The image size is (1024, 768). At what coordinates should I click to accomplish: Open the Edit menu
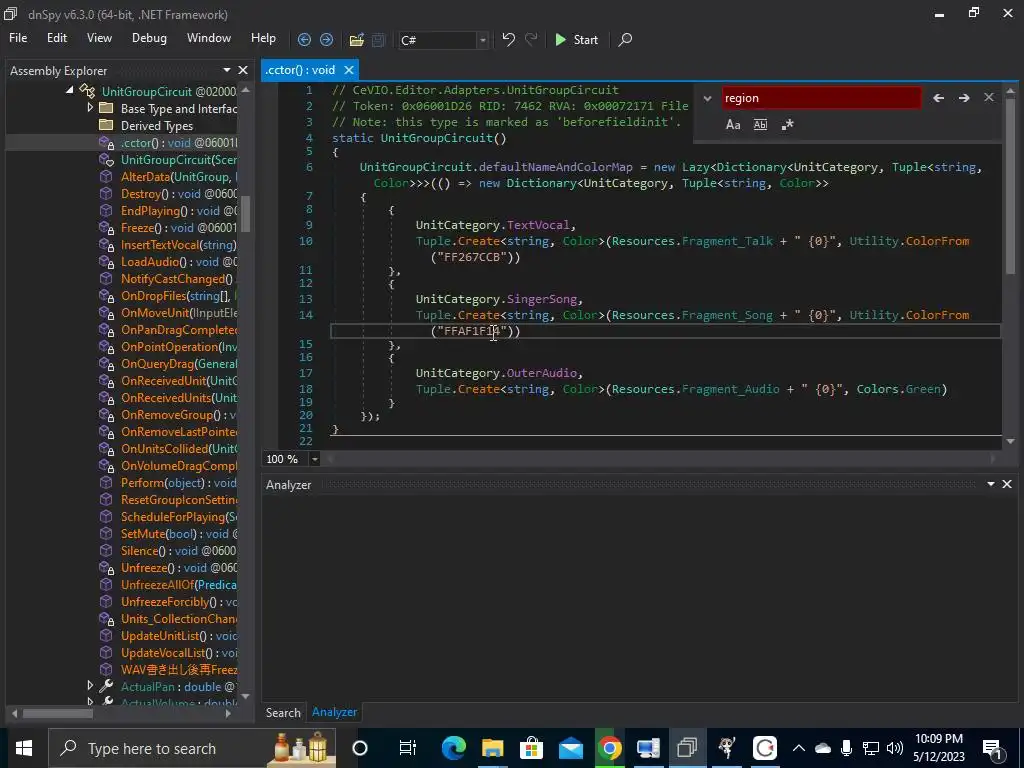pos(57,38)
